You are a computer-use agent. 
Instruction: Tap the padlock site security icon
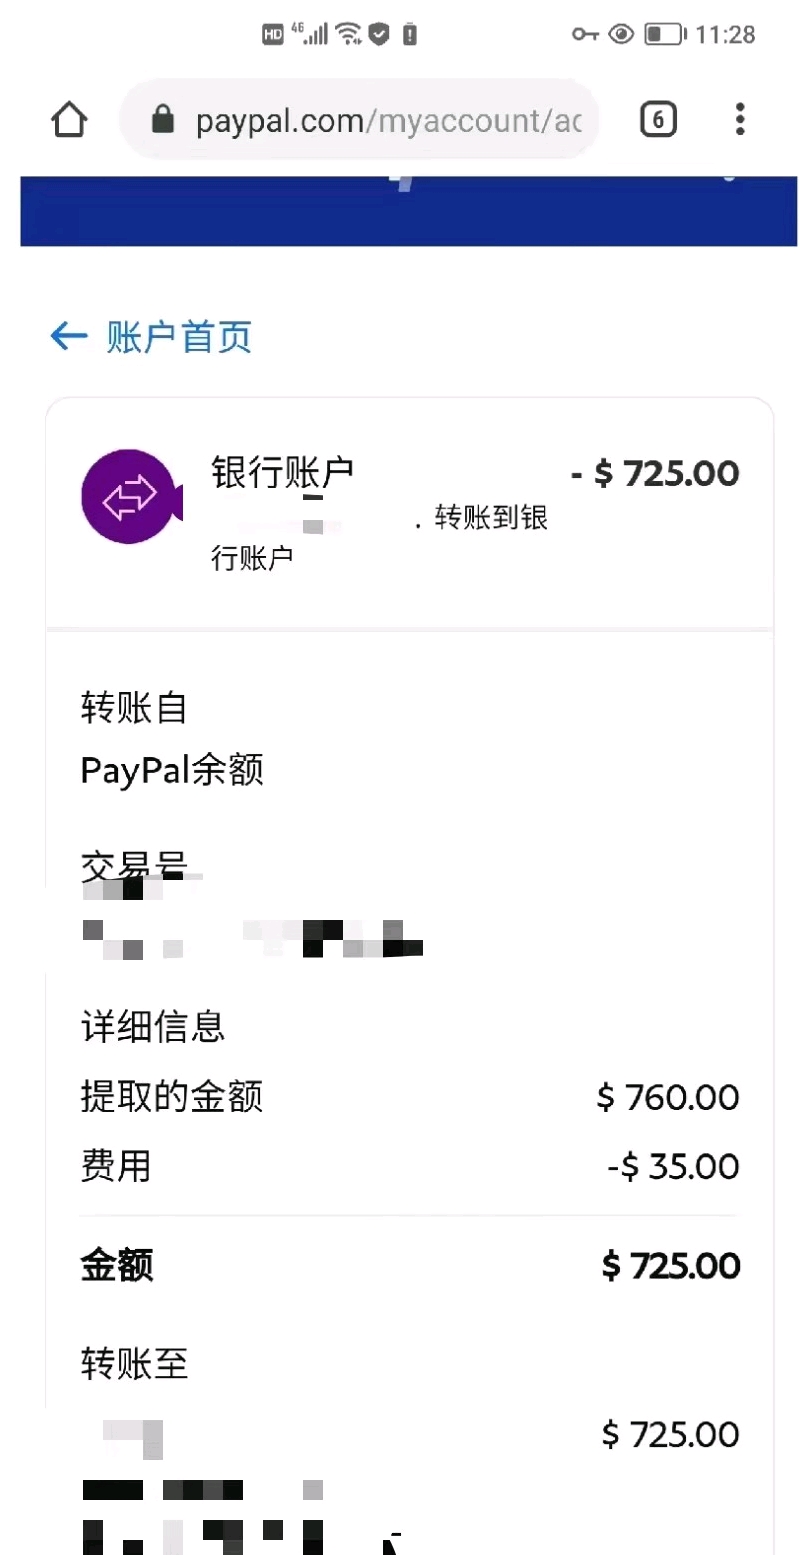coord(162,121)
